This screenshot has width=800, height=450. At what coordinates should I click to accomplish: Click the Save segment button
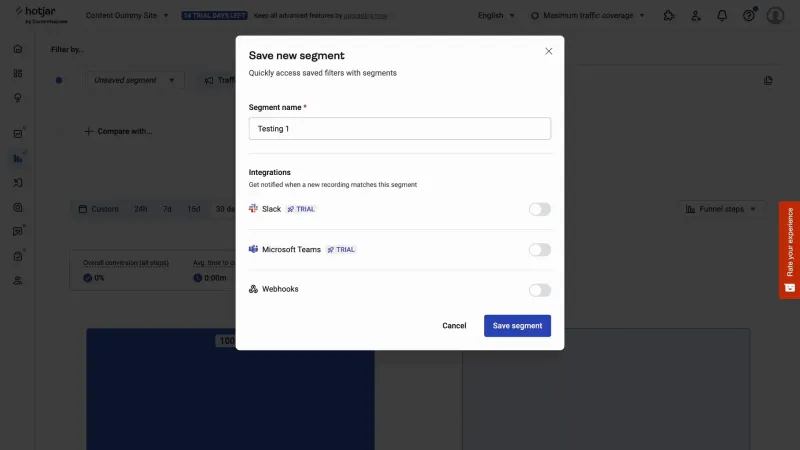click(x=517, y=326)
